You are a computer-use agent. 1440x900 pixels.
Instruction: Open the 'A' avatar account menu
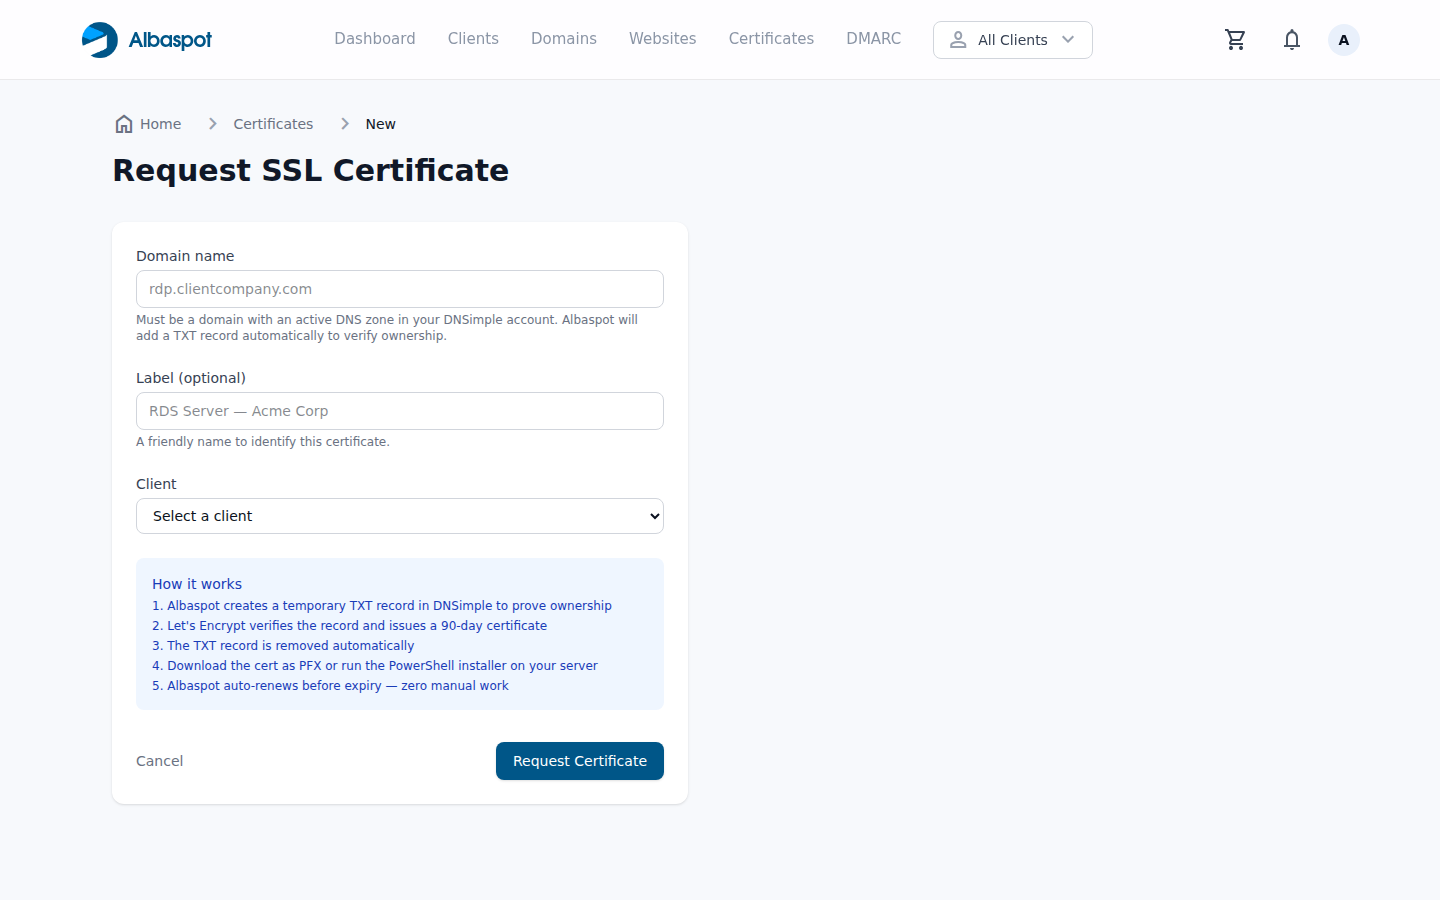point(1343,39)
